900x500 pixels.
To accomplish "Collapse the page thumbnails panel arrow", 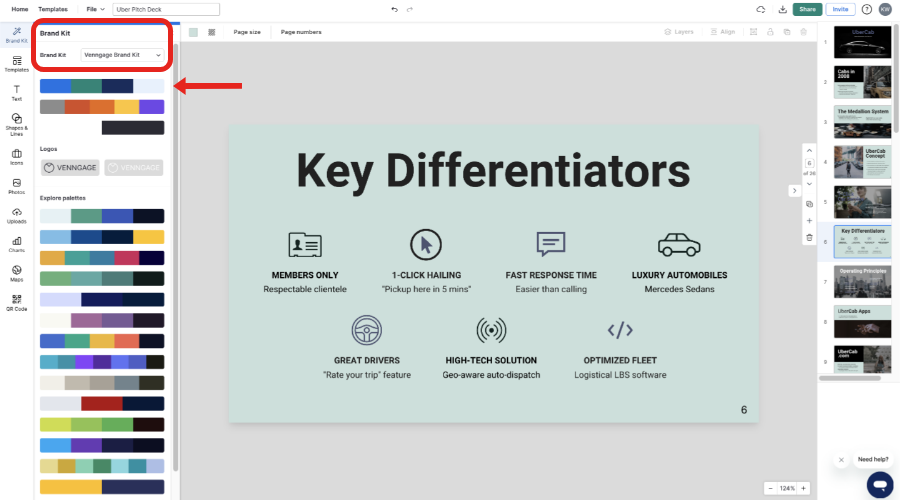I will pos(794,191).
